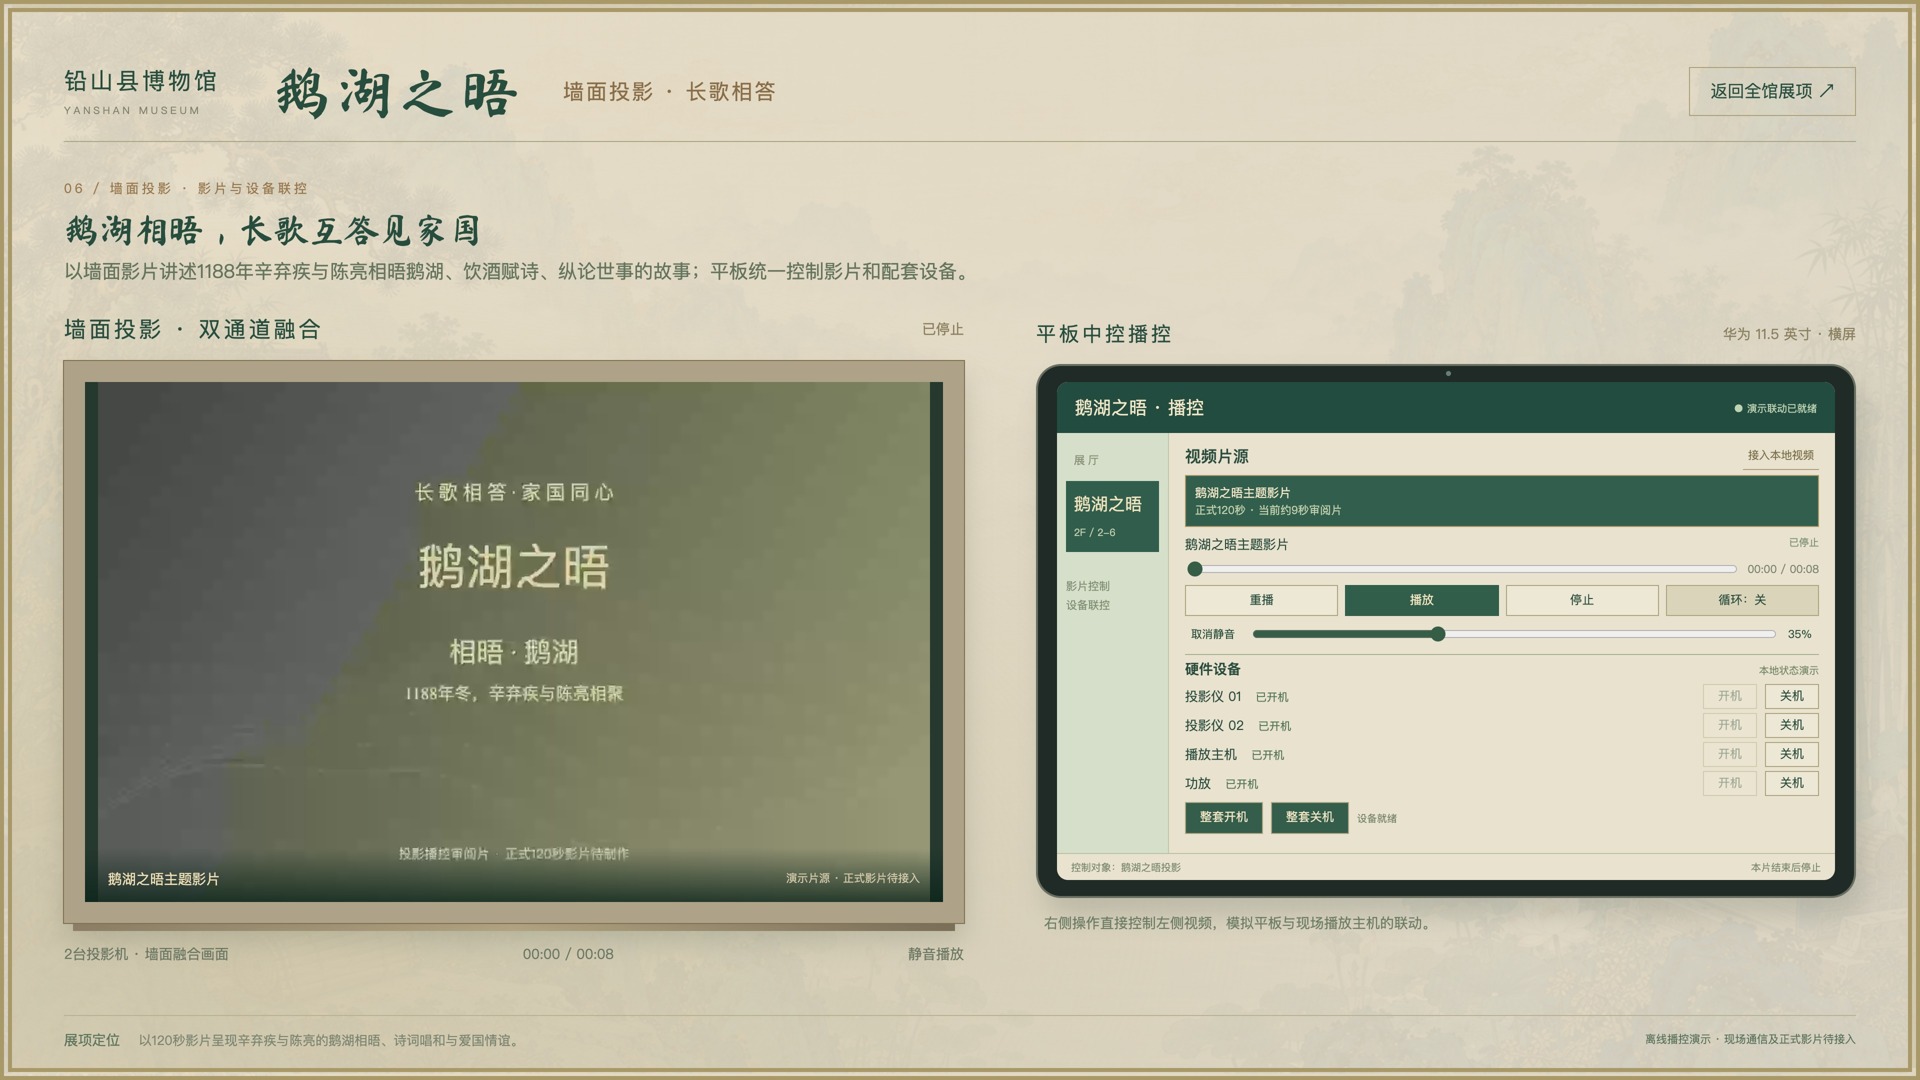Click 整套开机 button
The image size is (1920, 1080).
coord(1224,817)
